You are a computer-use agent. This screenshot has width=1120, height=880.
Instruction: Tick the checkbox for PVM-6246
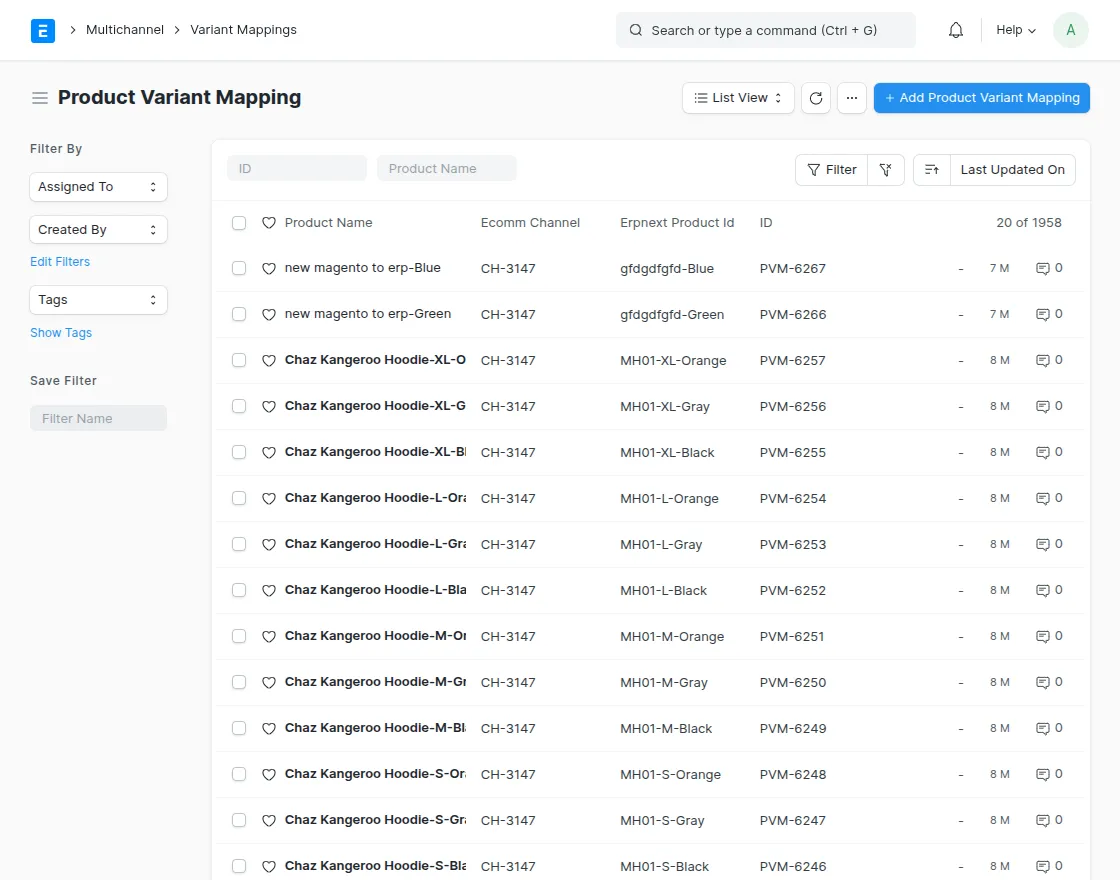[x=238, y=866]
